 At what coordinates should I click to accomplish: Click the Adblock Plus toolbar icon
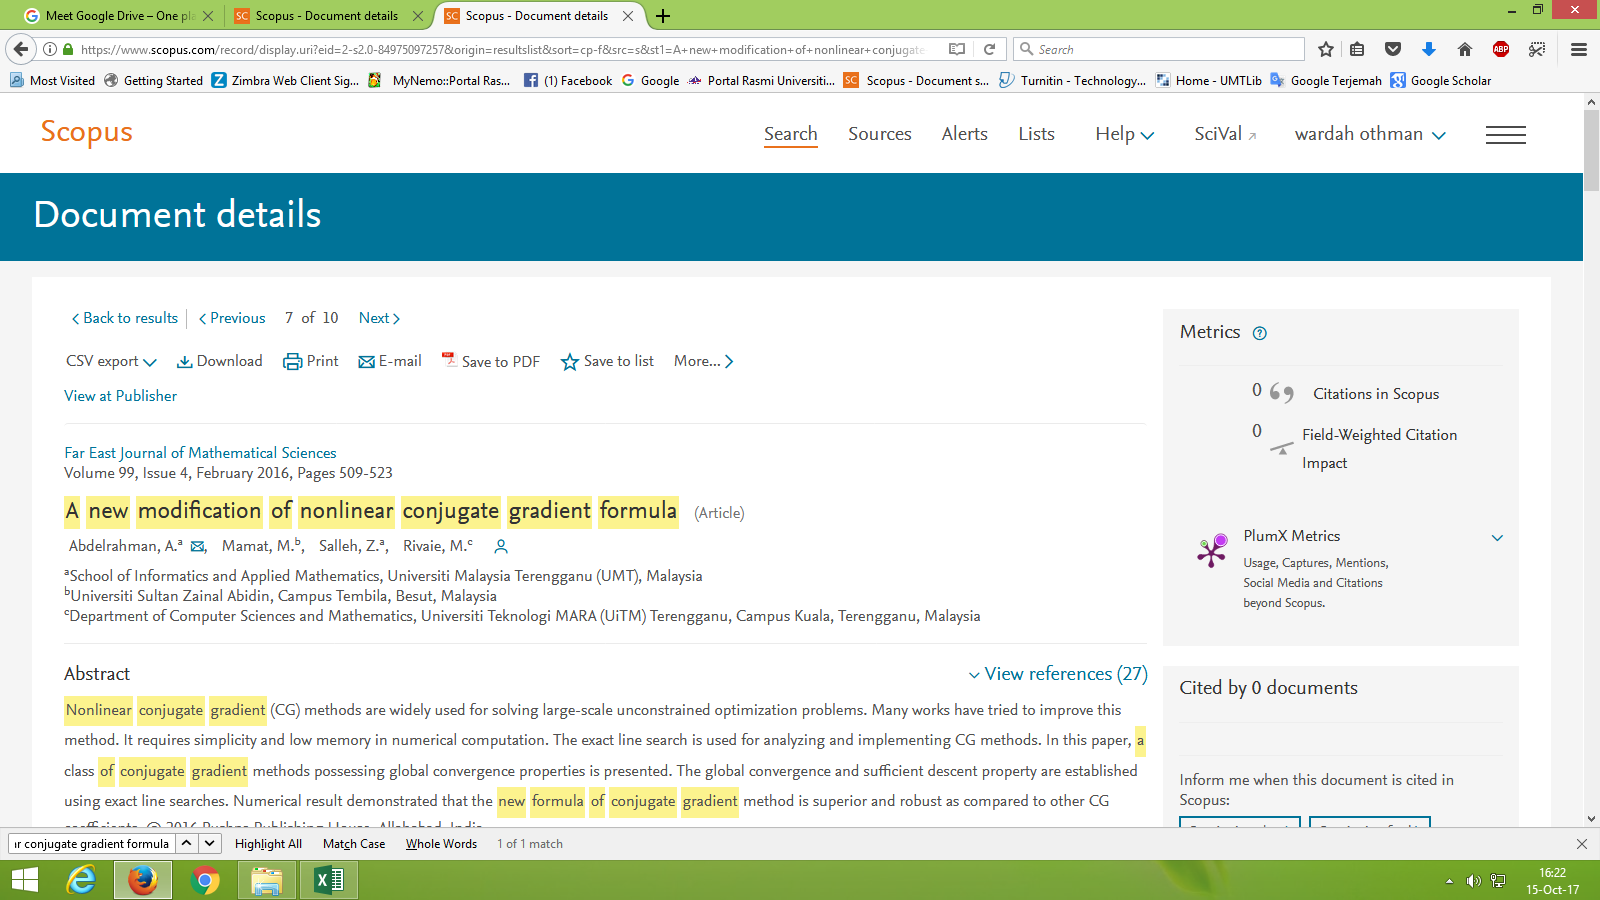click(x=1501, y=49)
